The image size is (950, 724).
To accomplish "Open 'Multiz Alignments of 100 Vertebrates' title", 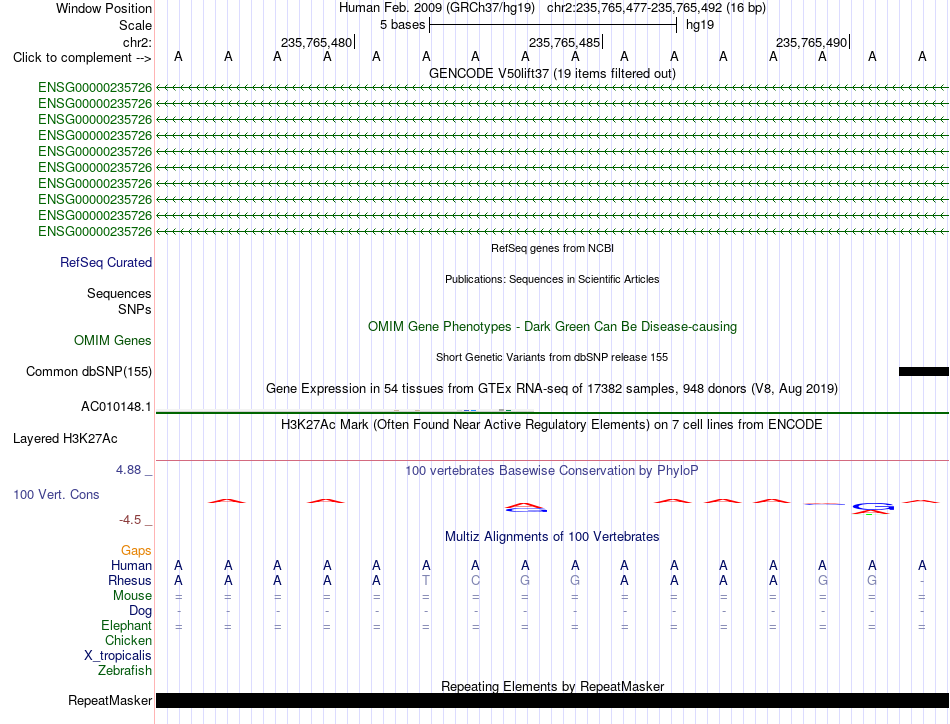I will point(552,536).
